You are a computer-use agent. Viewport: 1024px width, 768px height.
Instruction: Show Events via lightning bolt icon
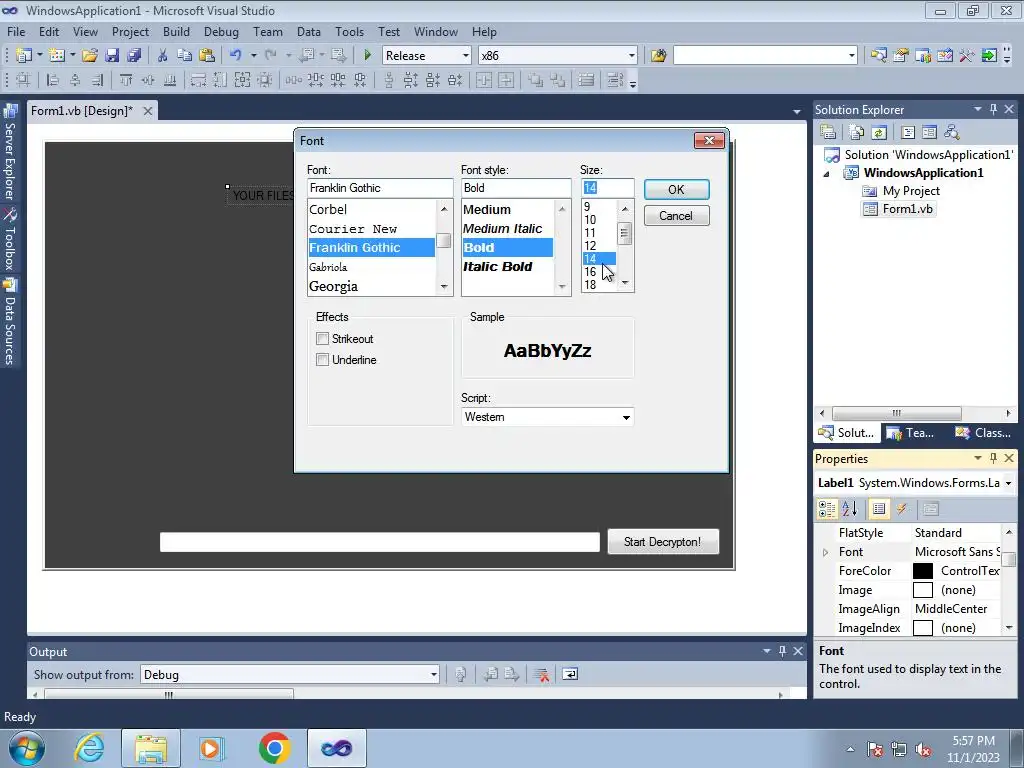tap(902, 509)
